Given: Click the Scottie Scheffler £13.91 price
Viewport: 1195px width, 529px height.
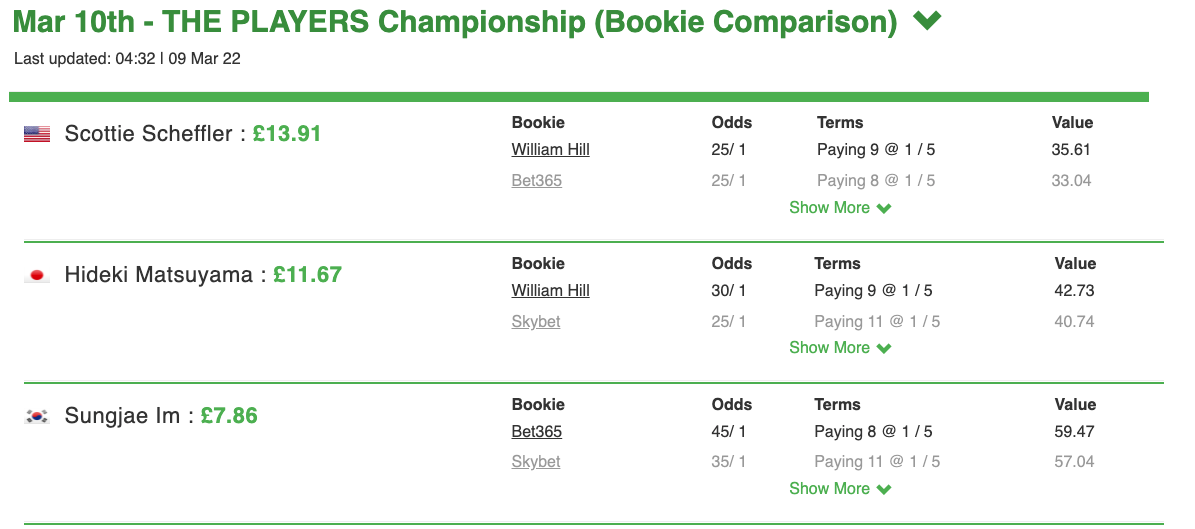Looking at the screenshot, I should 287,134.
